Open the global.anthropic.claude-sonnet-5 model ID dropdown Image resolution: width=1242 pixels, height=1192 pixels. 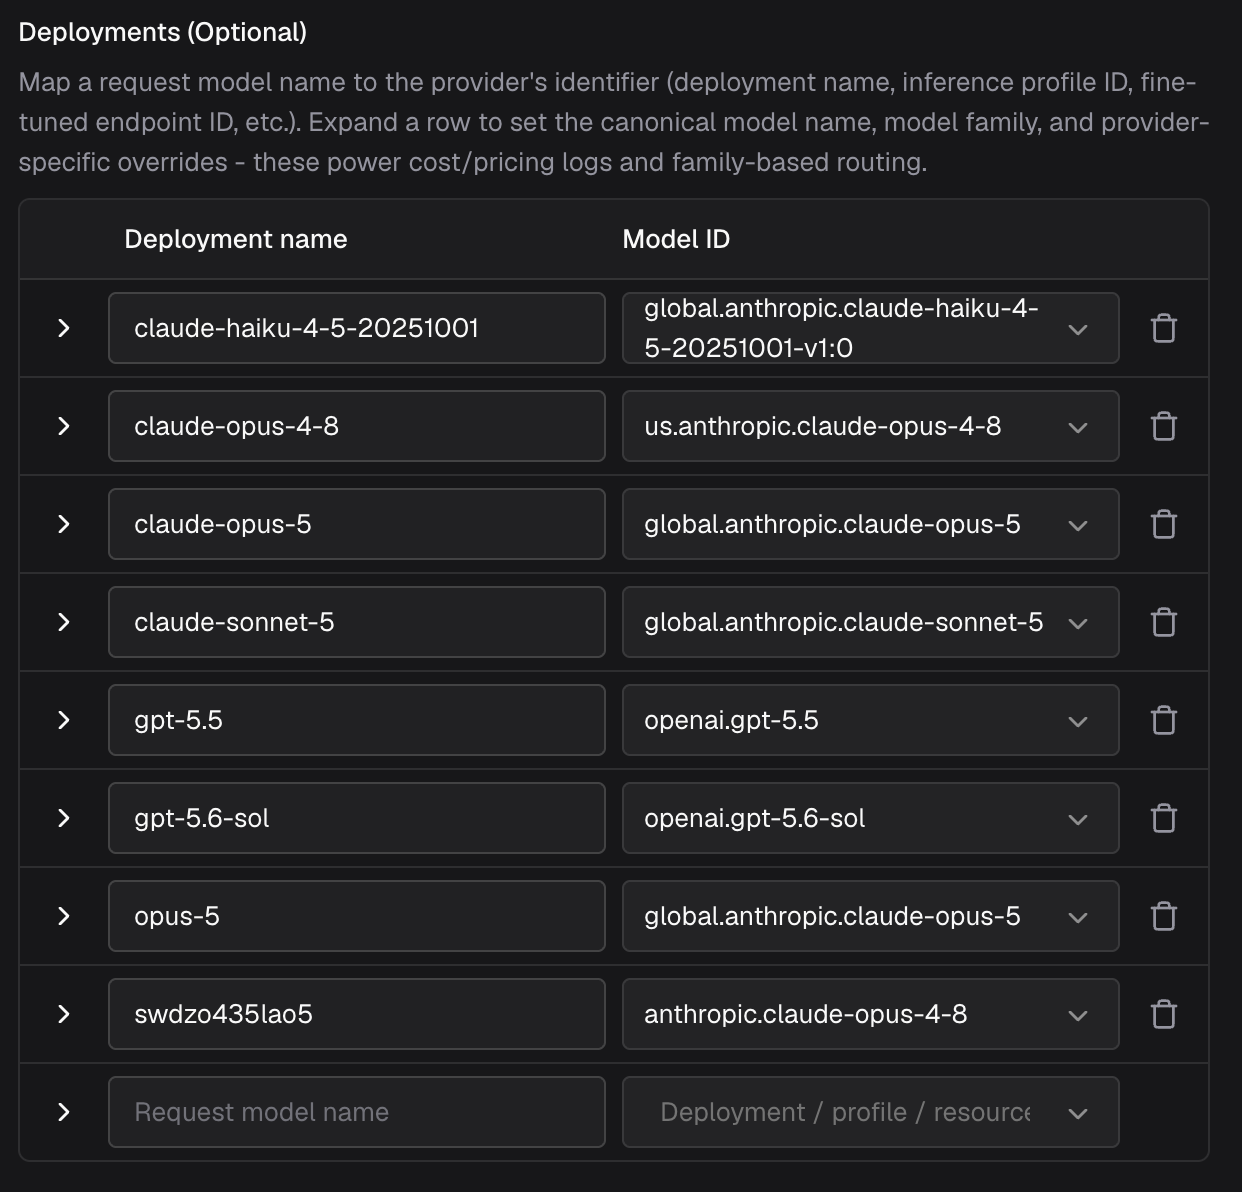click(870, 622)
